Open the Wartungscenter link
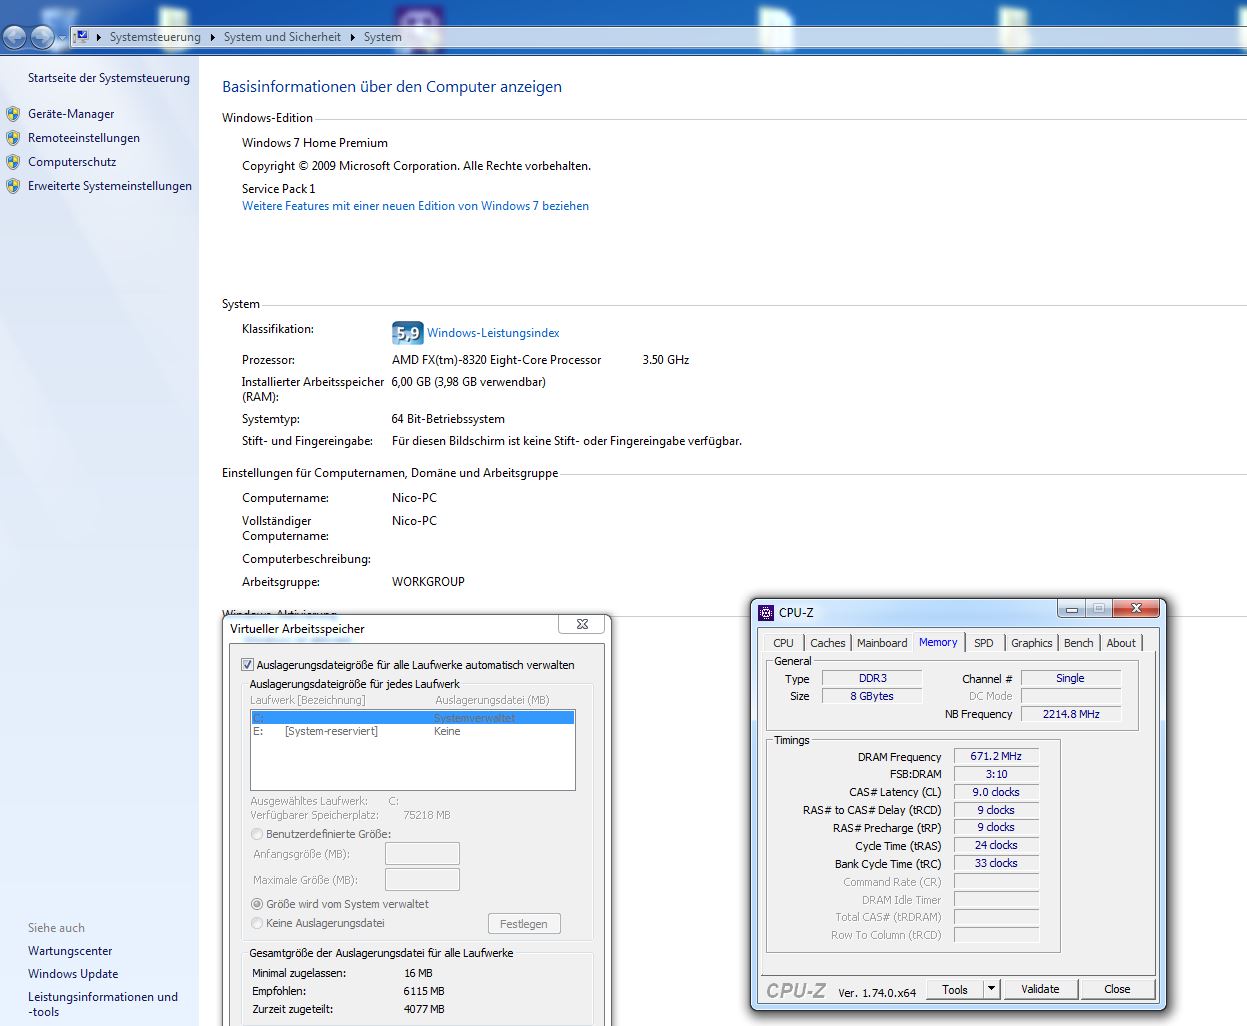The width and height of the screenshot is (1247, 1026). (70, 951)
